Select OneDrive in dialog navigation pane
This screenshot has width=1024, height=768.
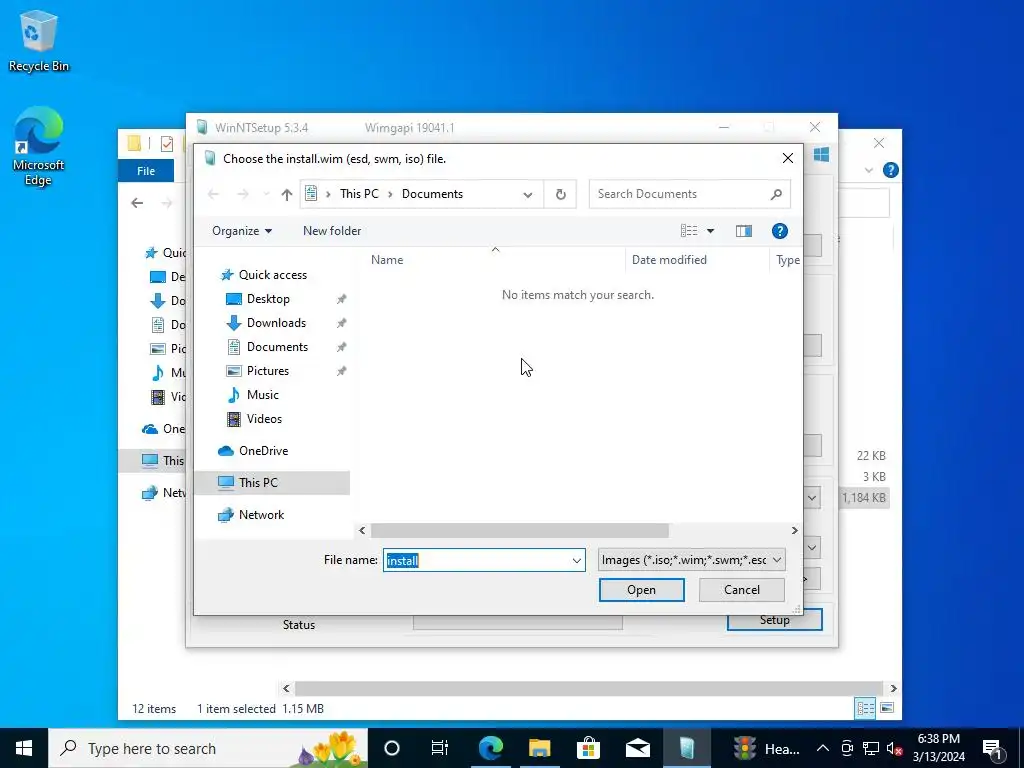[263, 451]
